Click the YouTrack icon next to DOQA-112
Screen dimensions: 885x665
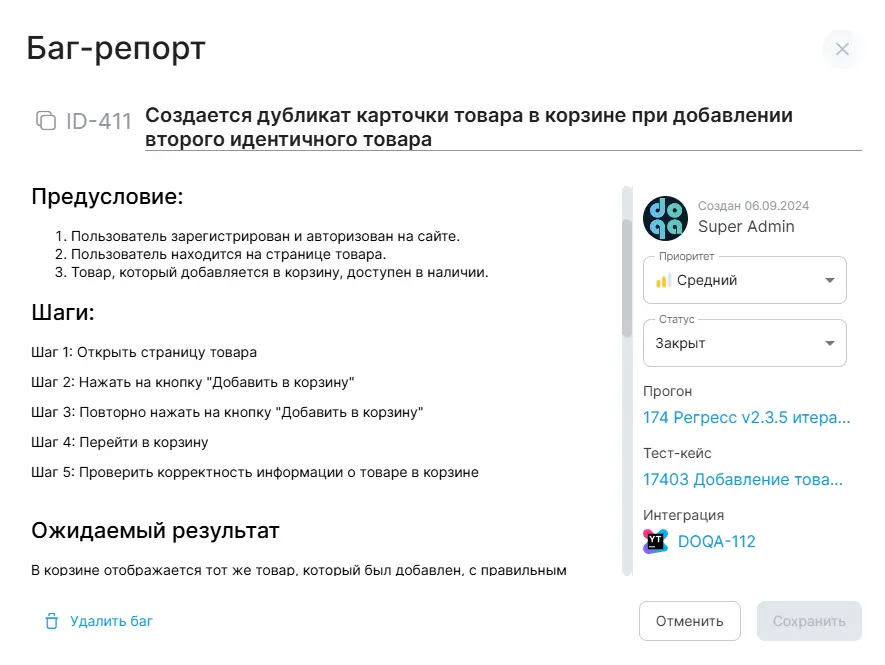[x=656, y=541]
